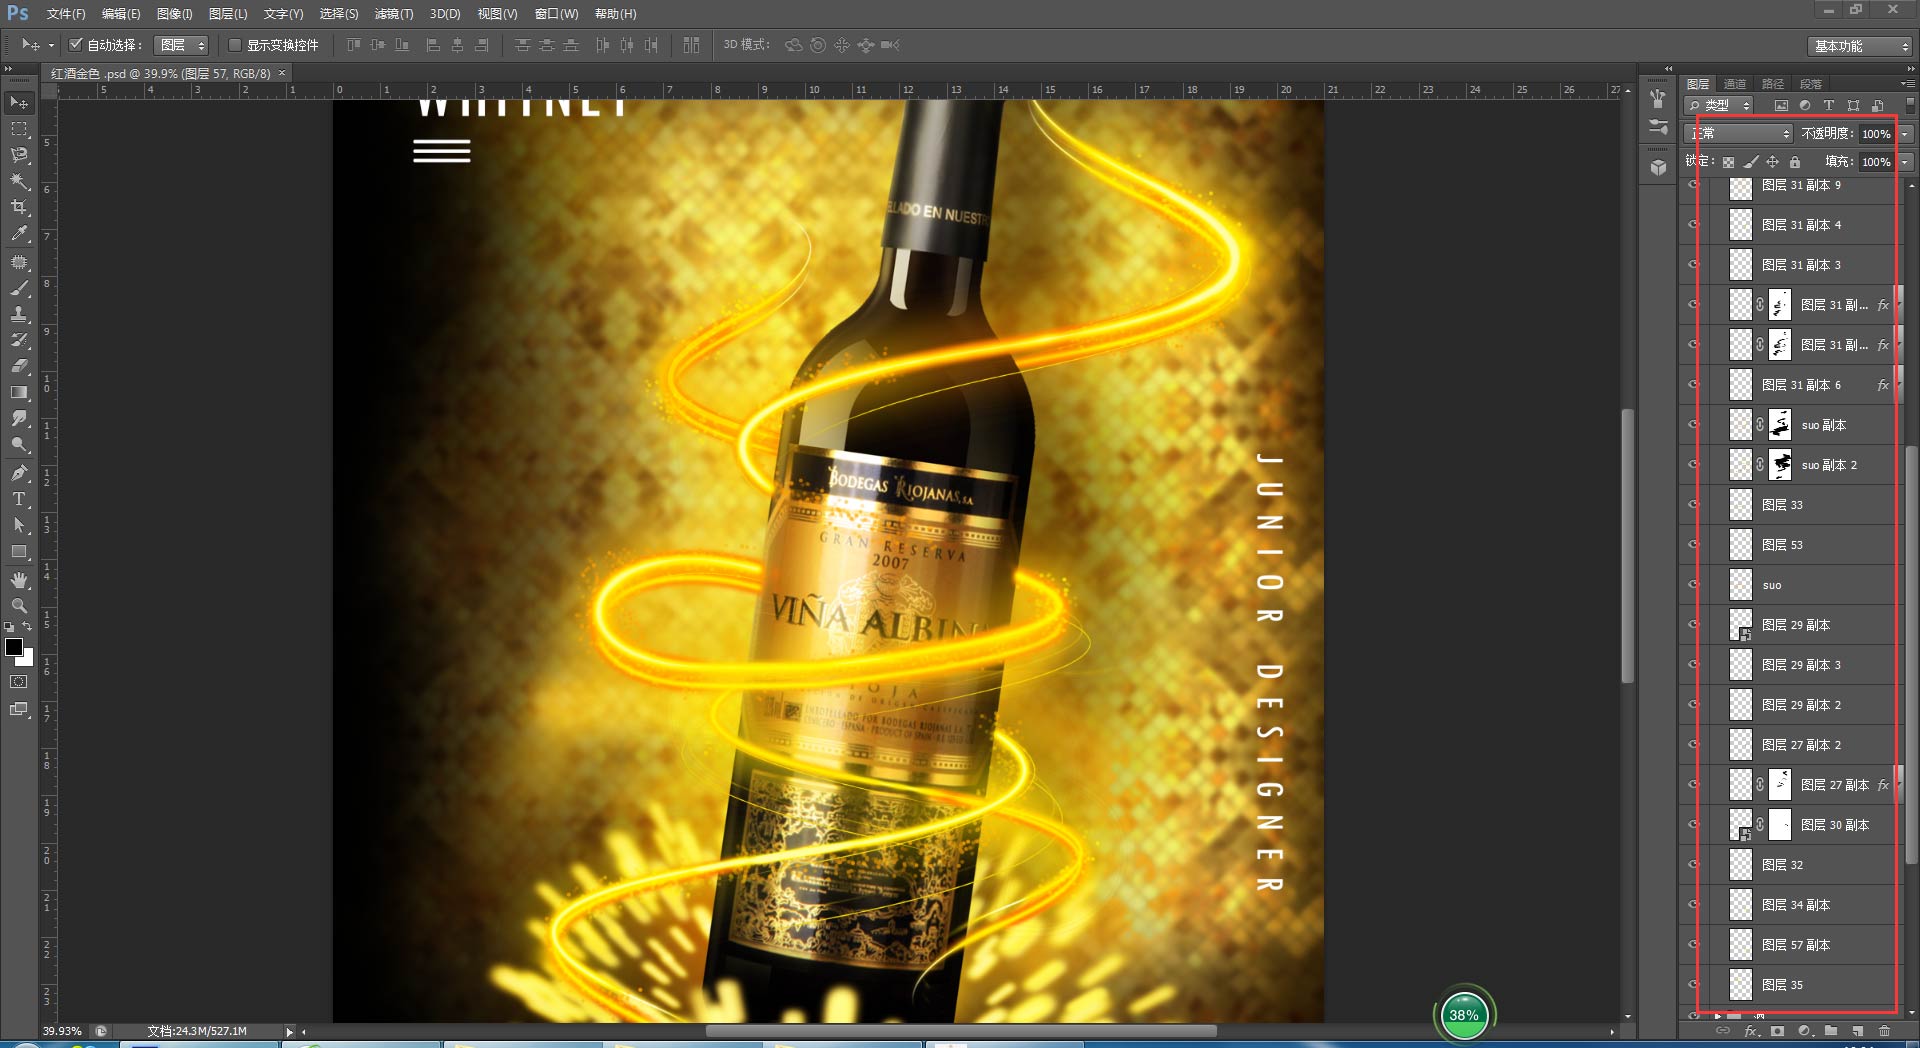Add layer mask button

[x=1777, y=1031]
